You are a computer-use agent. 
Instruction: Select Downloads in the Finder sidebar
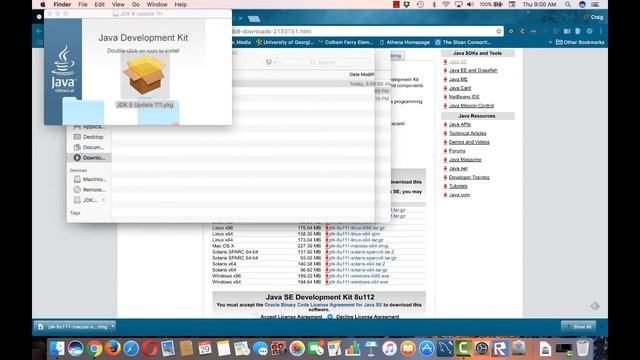(89, 158)
